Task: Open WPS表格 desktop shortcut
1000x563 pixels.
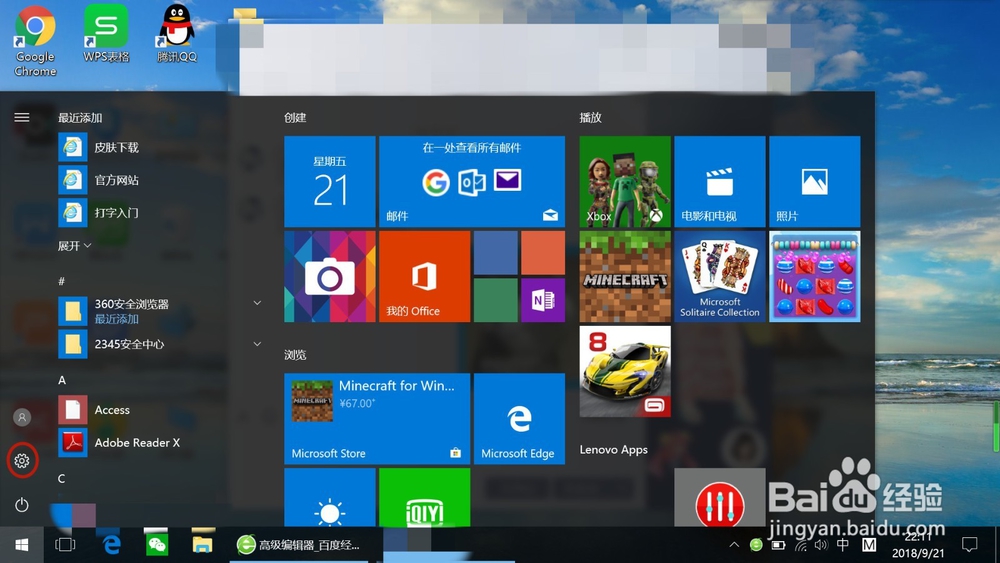Action: 106,34
